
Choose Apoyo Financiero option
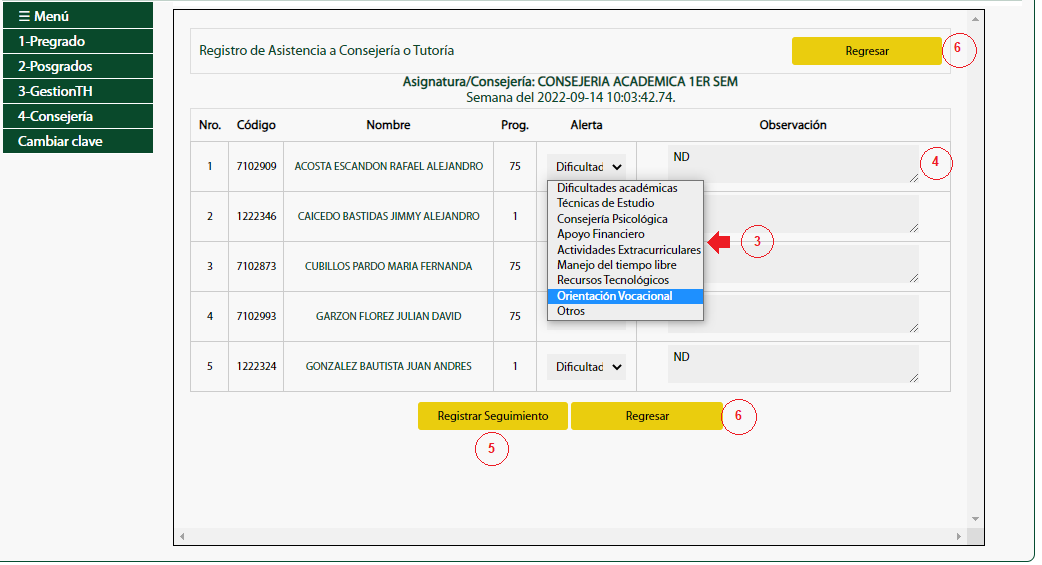[x=625, y=234]
